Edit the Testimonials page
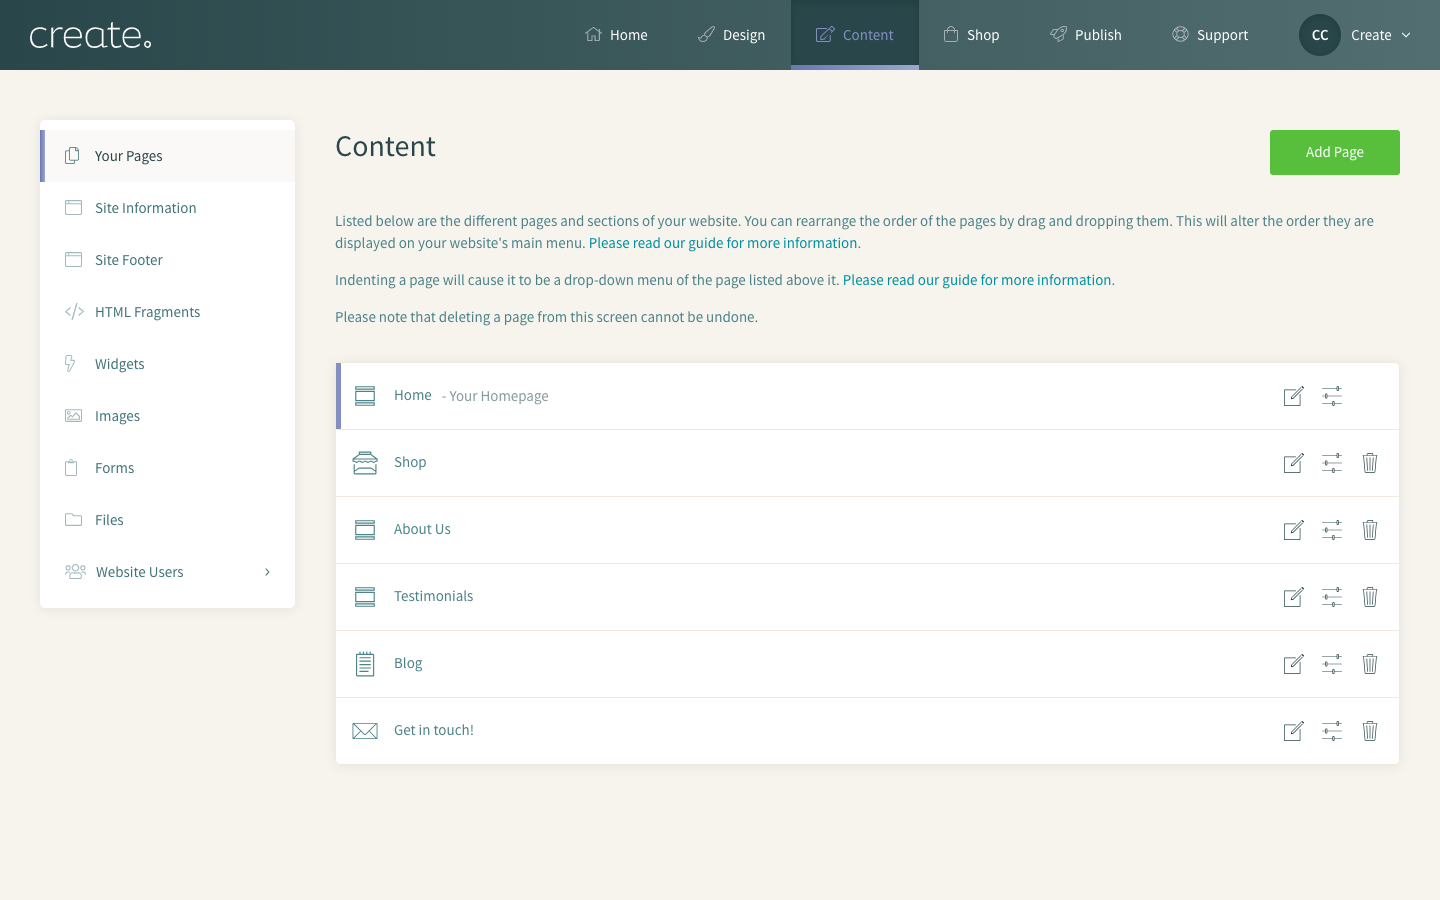The image size is (1440, 900). click(x=1293, y=597)
